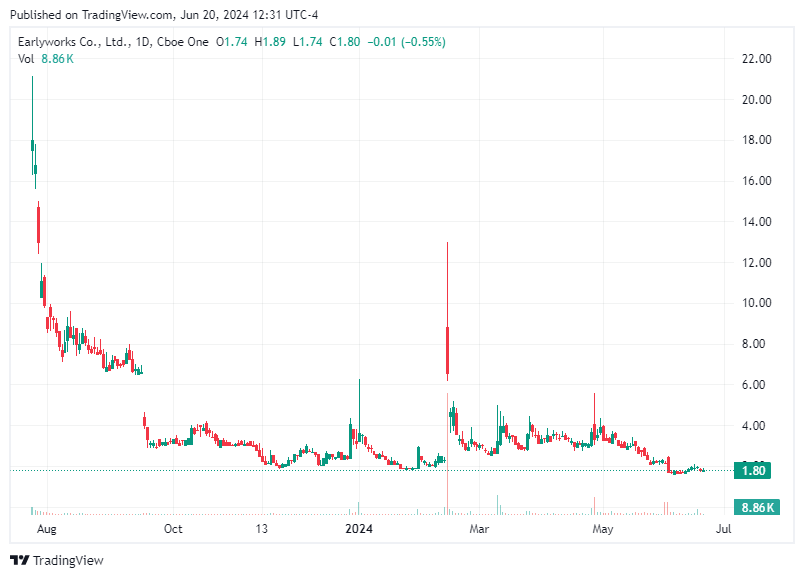Select the tall red spike candle near February
Image resolution: width=804 pixels, height=578 pixels.
[447, 350]
